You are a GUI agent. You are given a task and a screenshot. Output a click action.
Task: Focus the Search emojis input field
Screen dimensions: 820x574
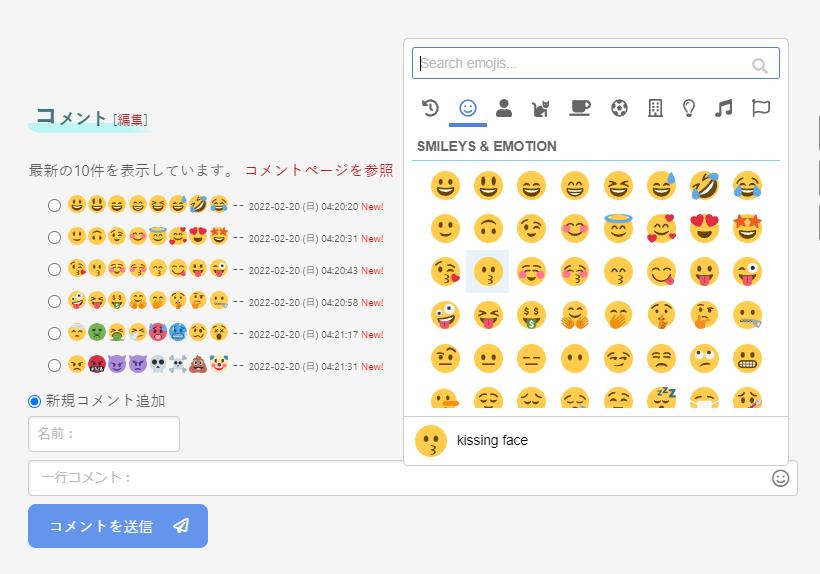[583, 64]
